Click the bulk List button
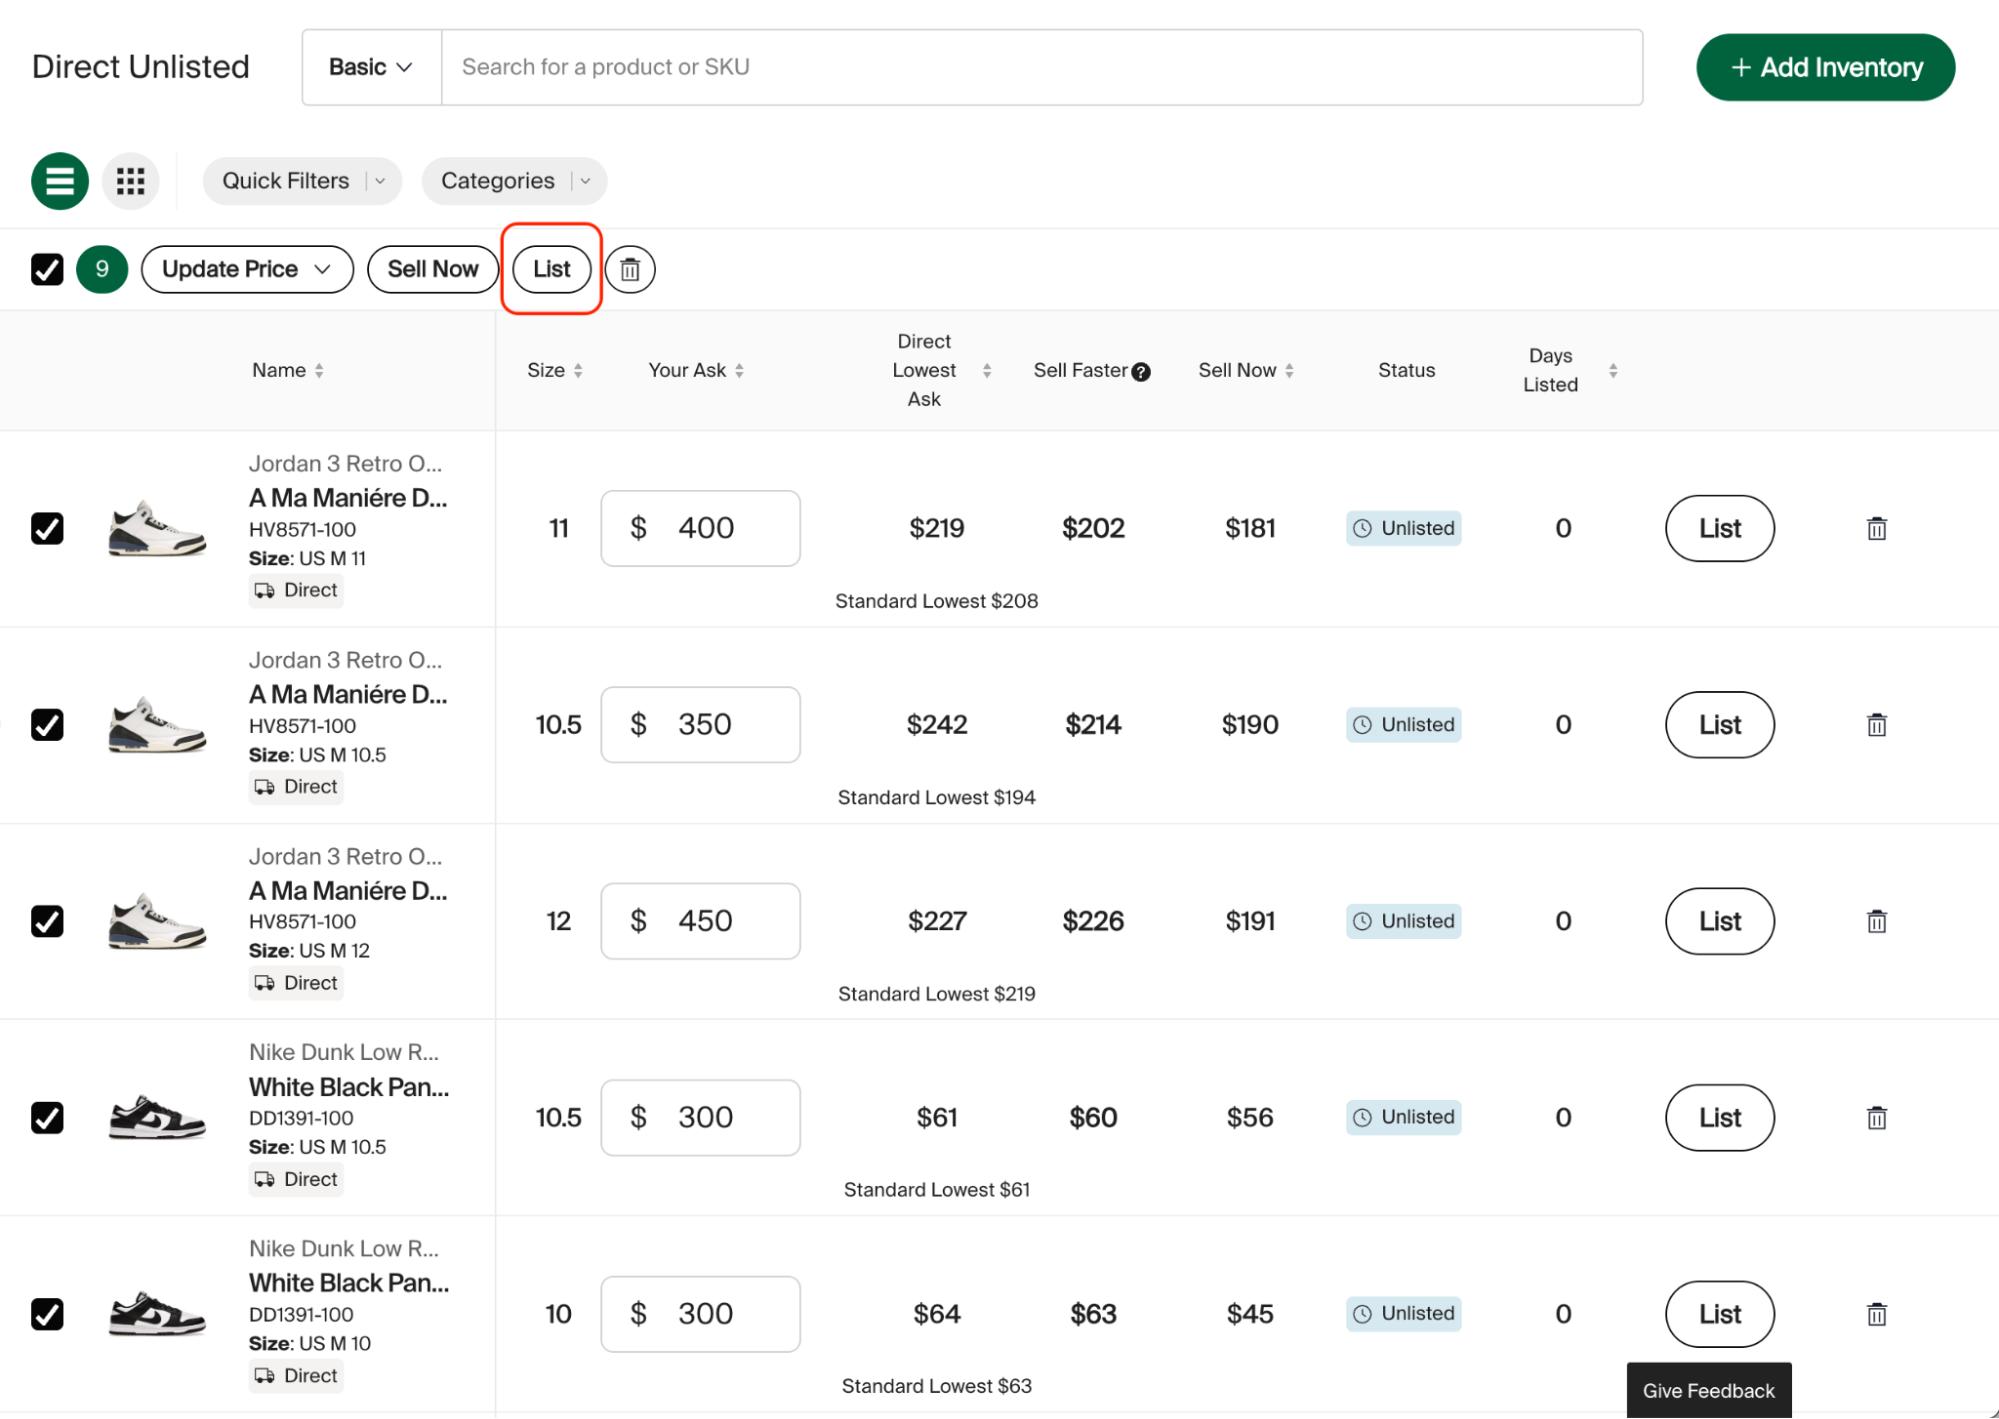 click(x=551, y=269)
